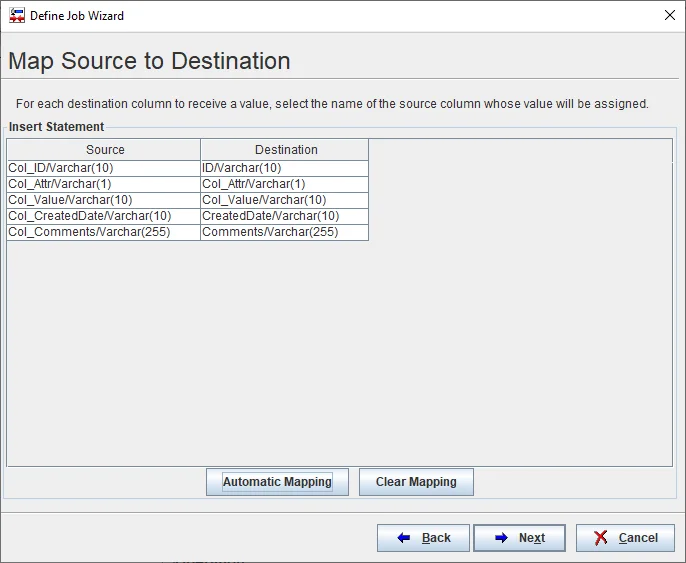
Task: Select source cell Col_ID/Varchar(10)
Action: (x=104, y=168)
